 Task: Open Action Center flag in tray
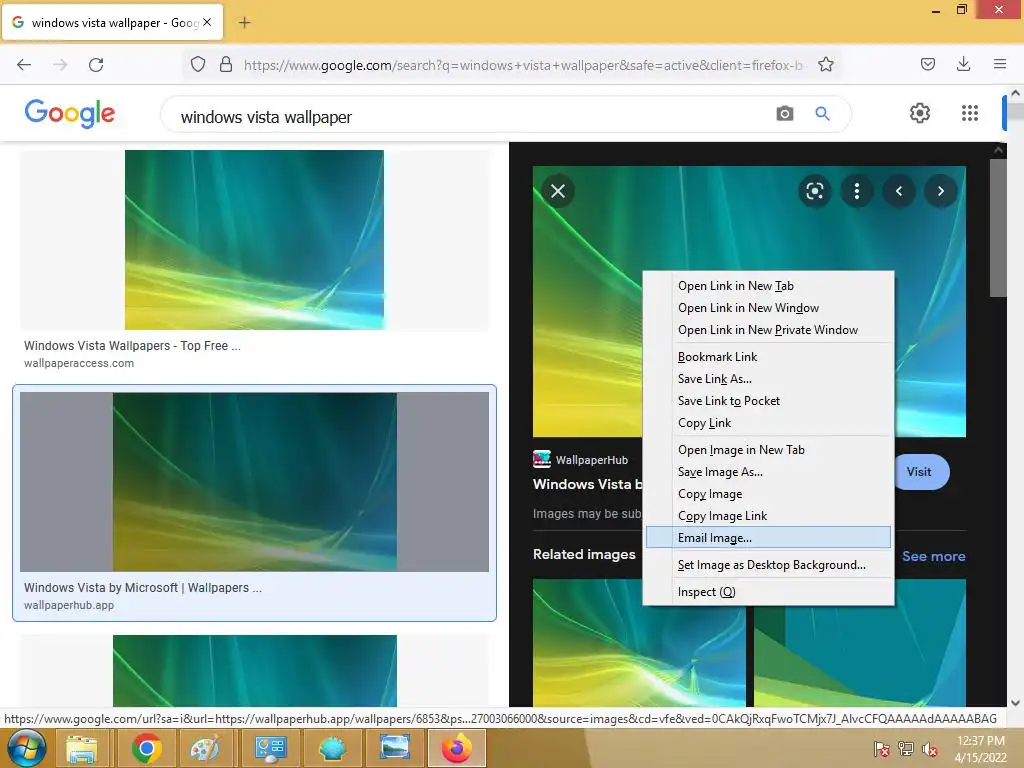click(x=881, y=748)
